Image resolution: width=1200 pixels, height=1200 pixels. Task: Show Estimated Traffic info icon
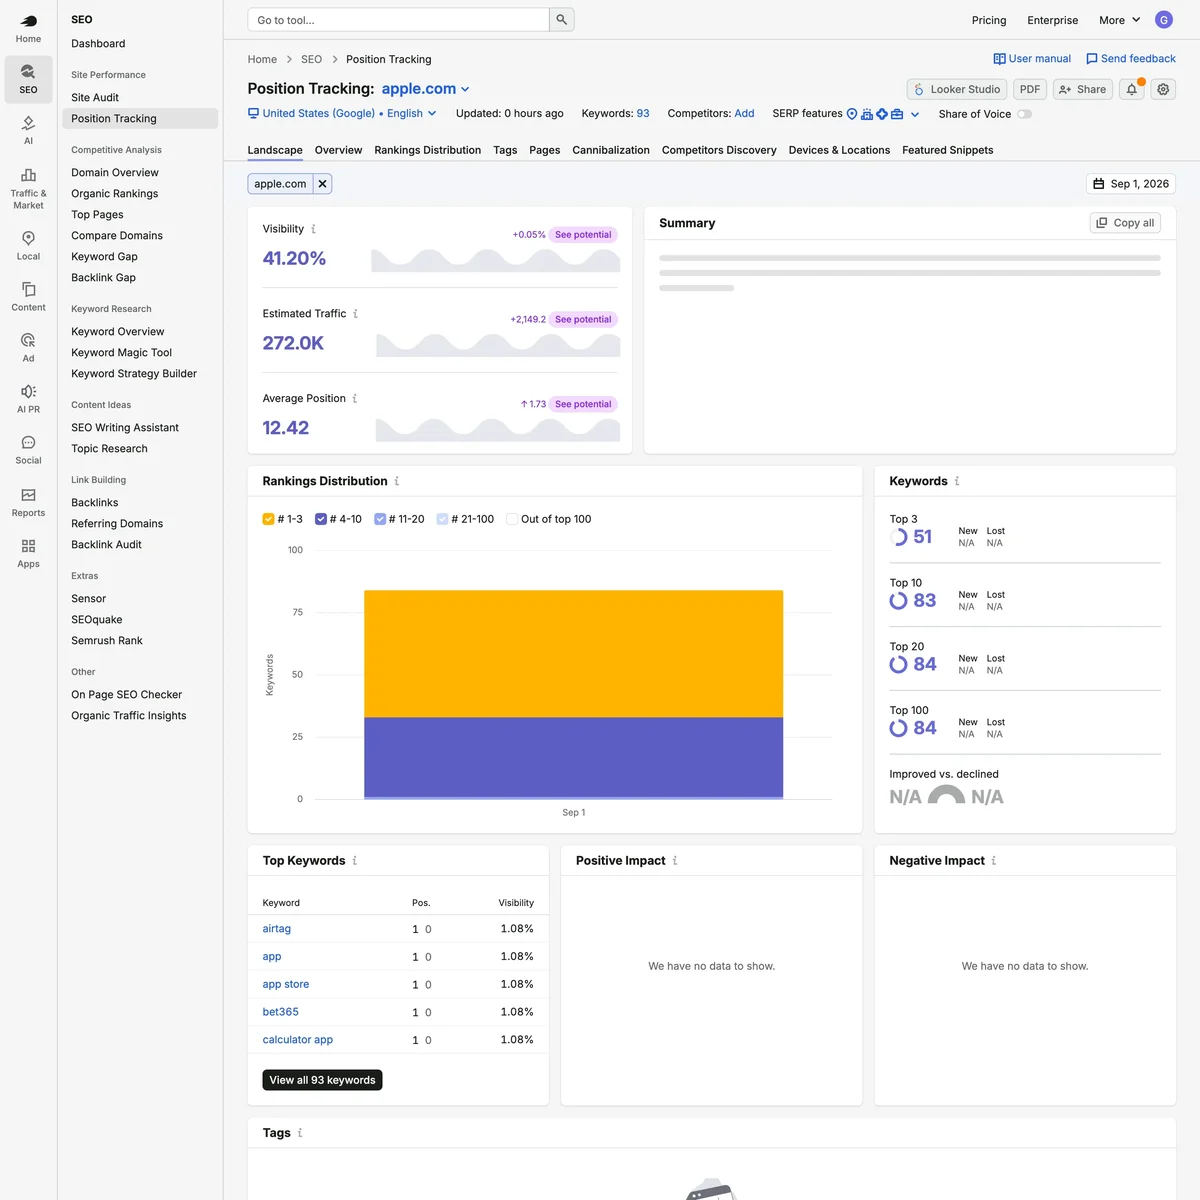pos(355,314)
